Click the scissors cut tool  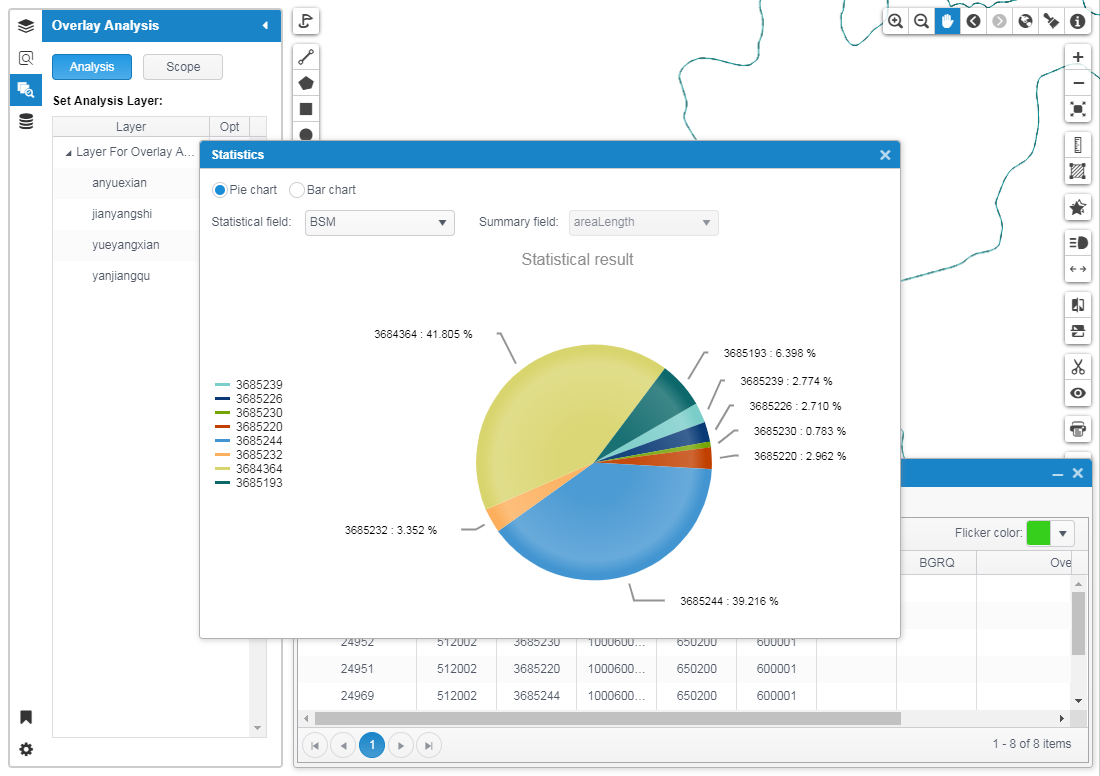pos(1078,366)
